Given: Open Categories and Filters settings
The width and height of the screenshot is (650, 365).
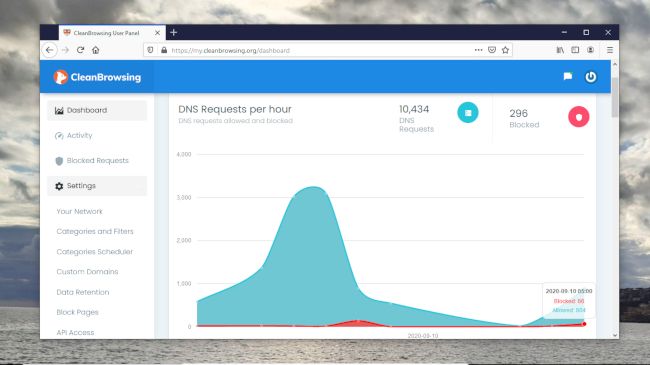Looking at the screenshot, I should (95, 231).
